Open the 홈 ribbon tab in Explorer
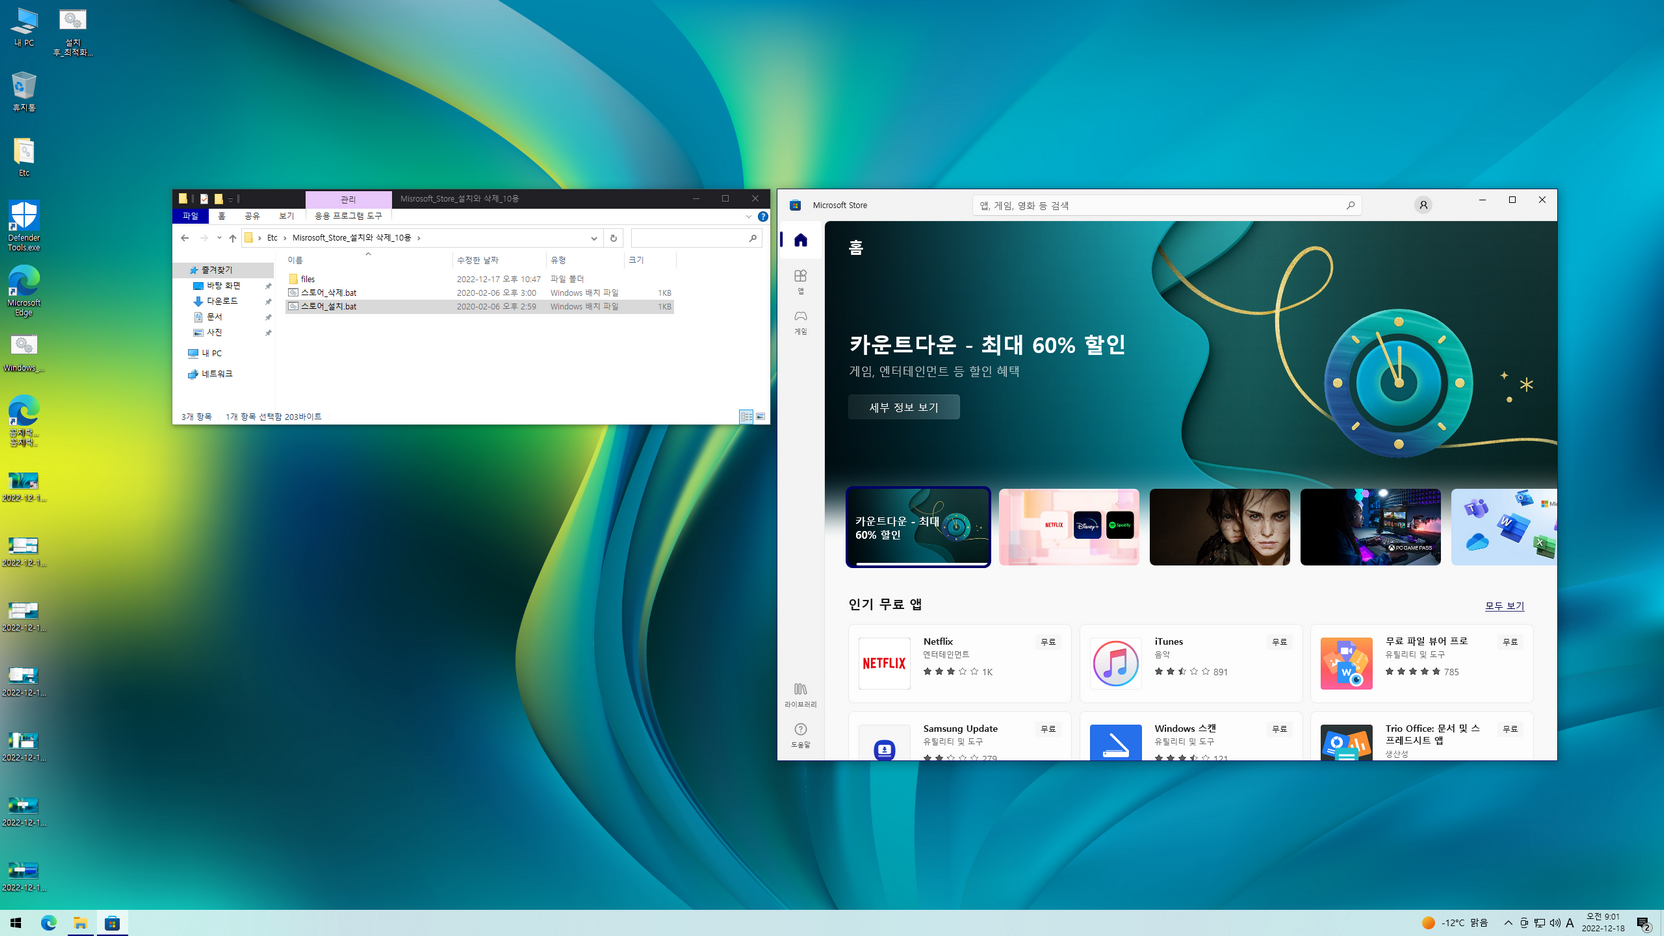The width and height of the screenshot is (1664, 936). click(x=222, y=216)
